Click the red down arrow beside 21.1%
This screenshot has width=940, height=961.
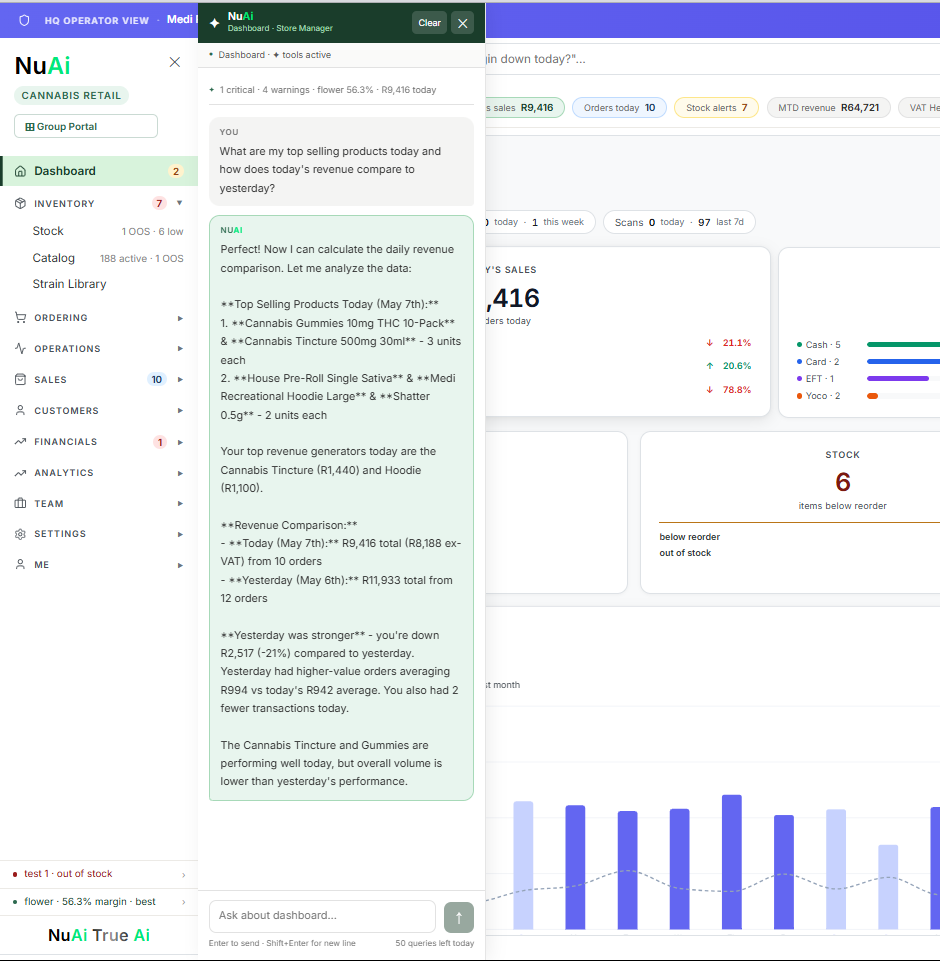coord(710,343)
